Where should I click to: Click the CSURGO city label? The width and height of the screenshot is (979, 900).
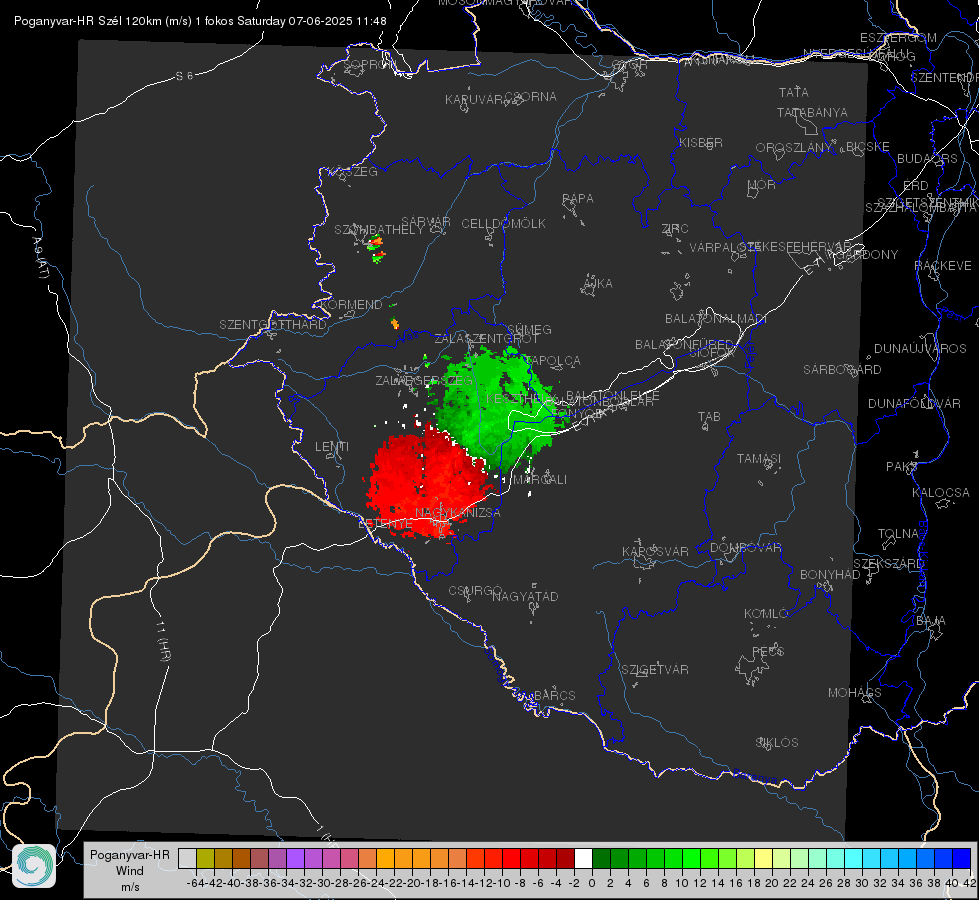tap(475, 591)
